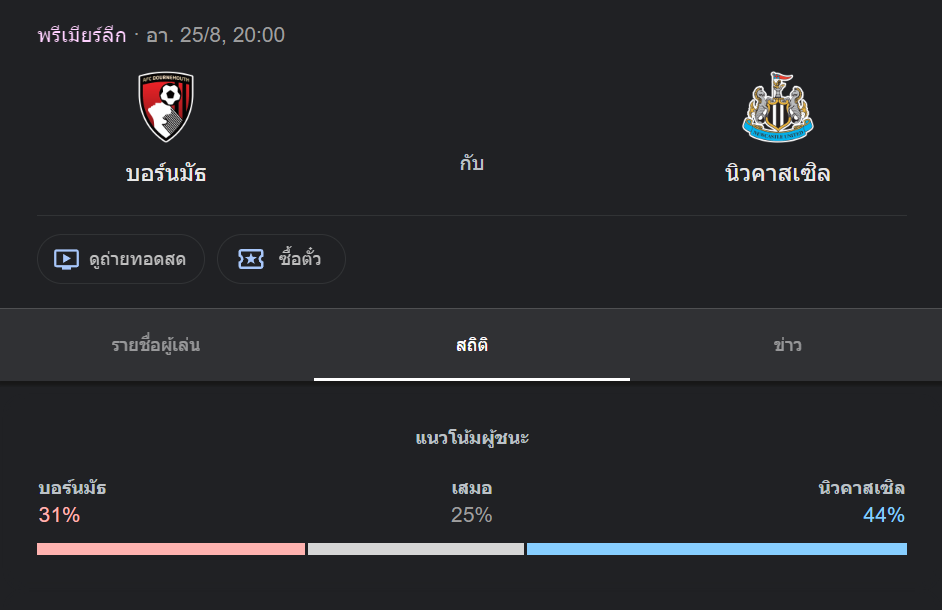
Task: Open the ข่าว news tab
Action: [787, 346]
